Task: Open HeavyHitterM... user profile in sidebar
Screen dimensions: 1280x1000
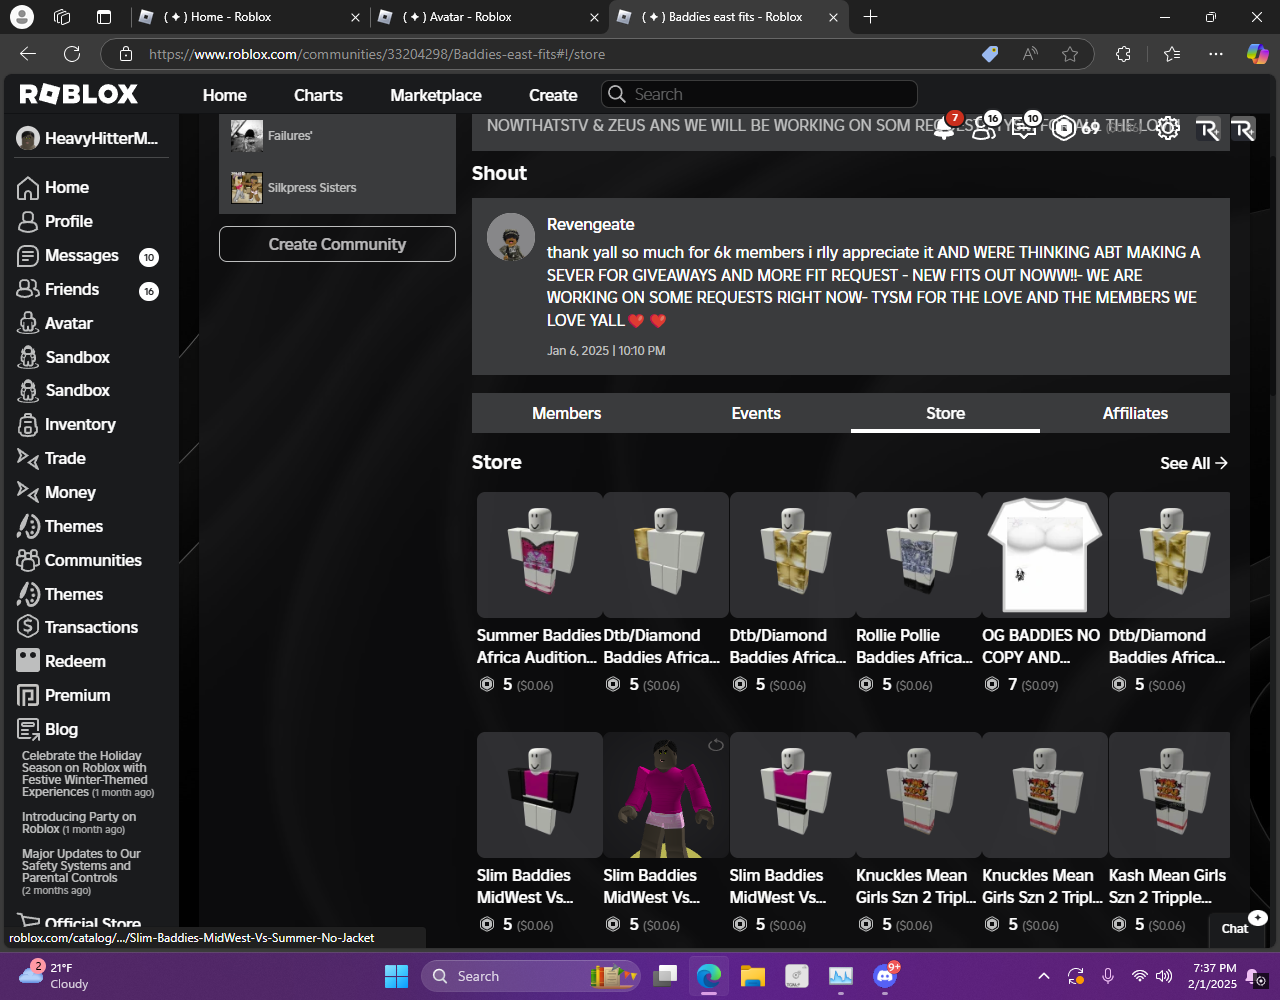Action: [x=88, y=139]
